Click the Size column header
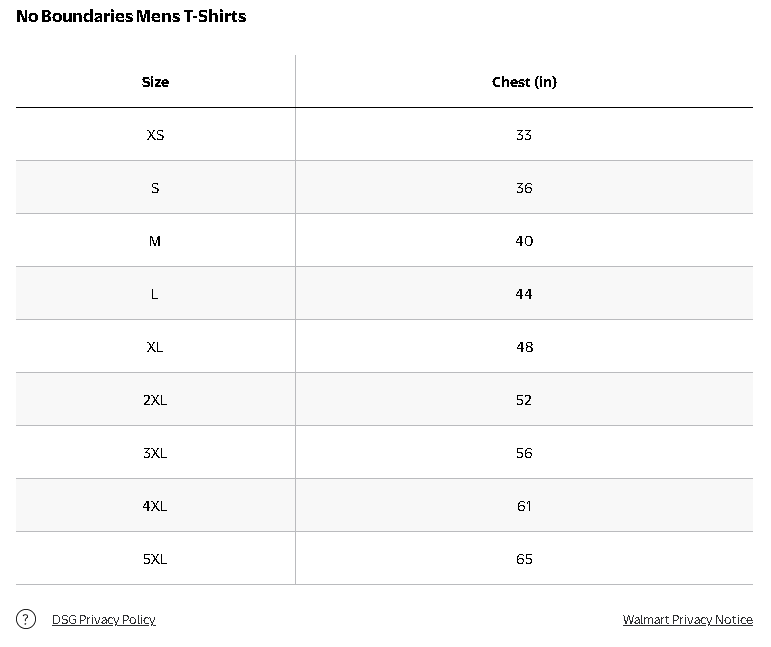This screenshot has width=771, height=647. [155, 82]
